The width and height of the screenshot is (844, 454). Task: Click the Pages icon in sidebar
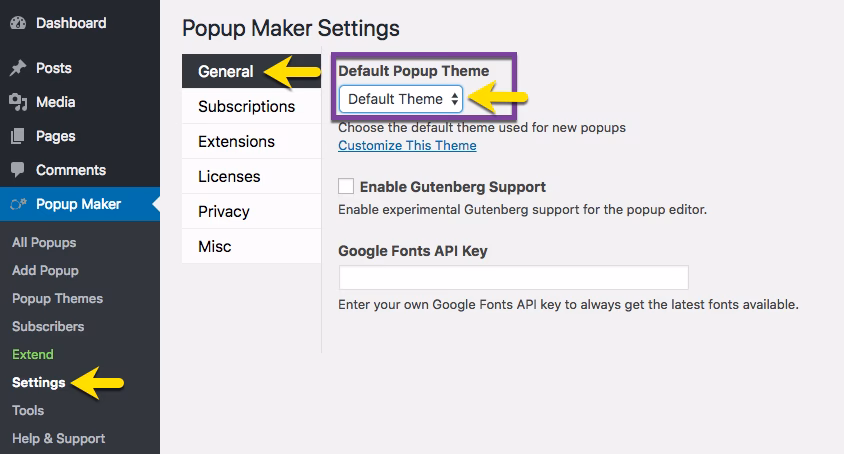pos(18,136)
